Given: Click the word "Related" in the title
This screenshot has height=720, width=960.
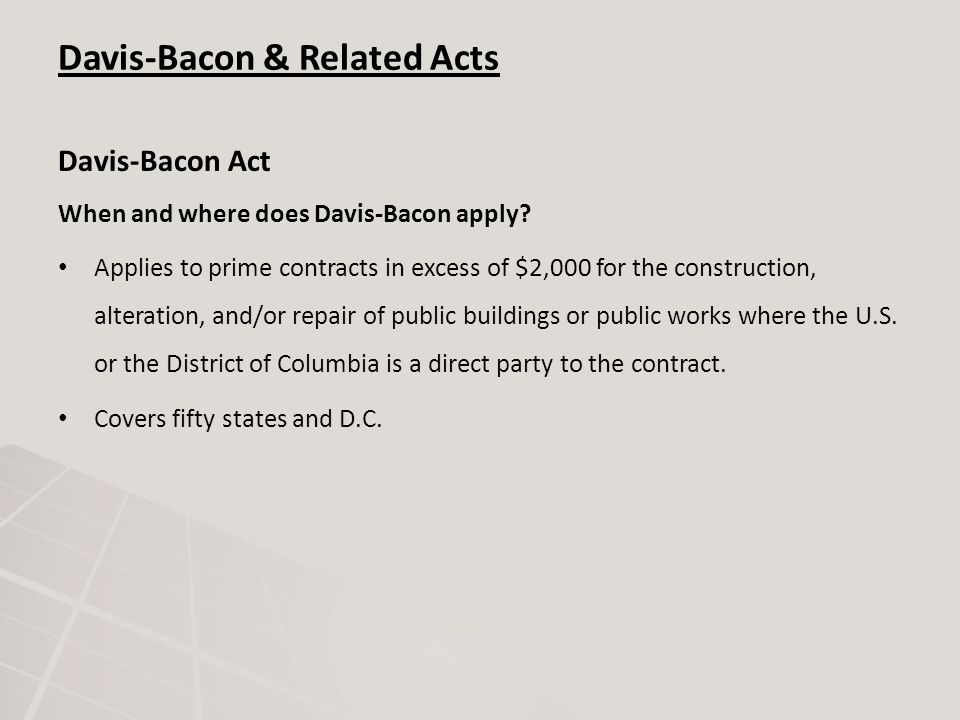Looking at the screenshot, I should pyautogui.click(x=360, y=59).
